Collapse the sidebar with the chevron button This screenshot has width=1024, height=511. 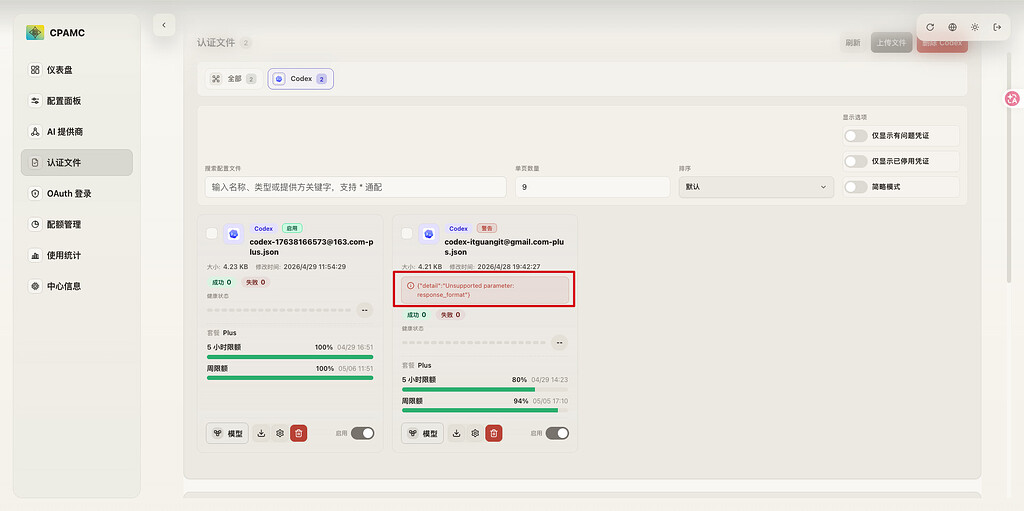point(164,25)
